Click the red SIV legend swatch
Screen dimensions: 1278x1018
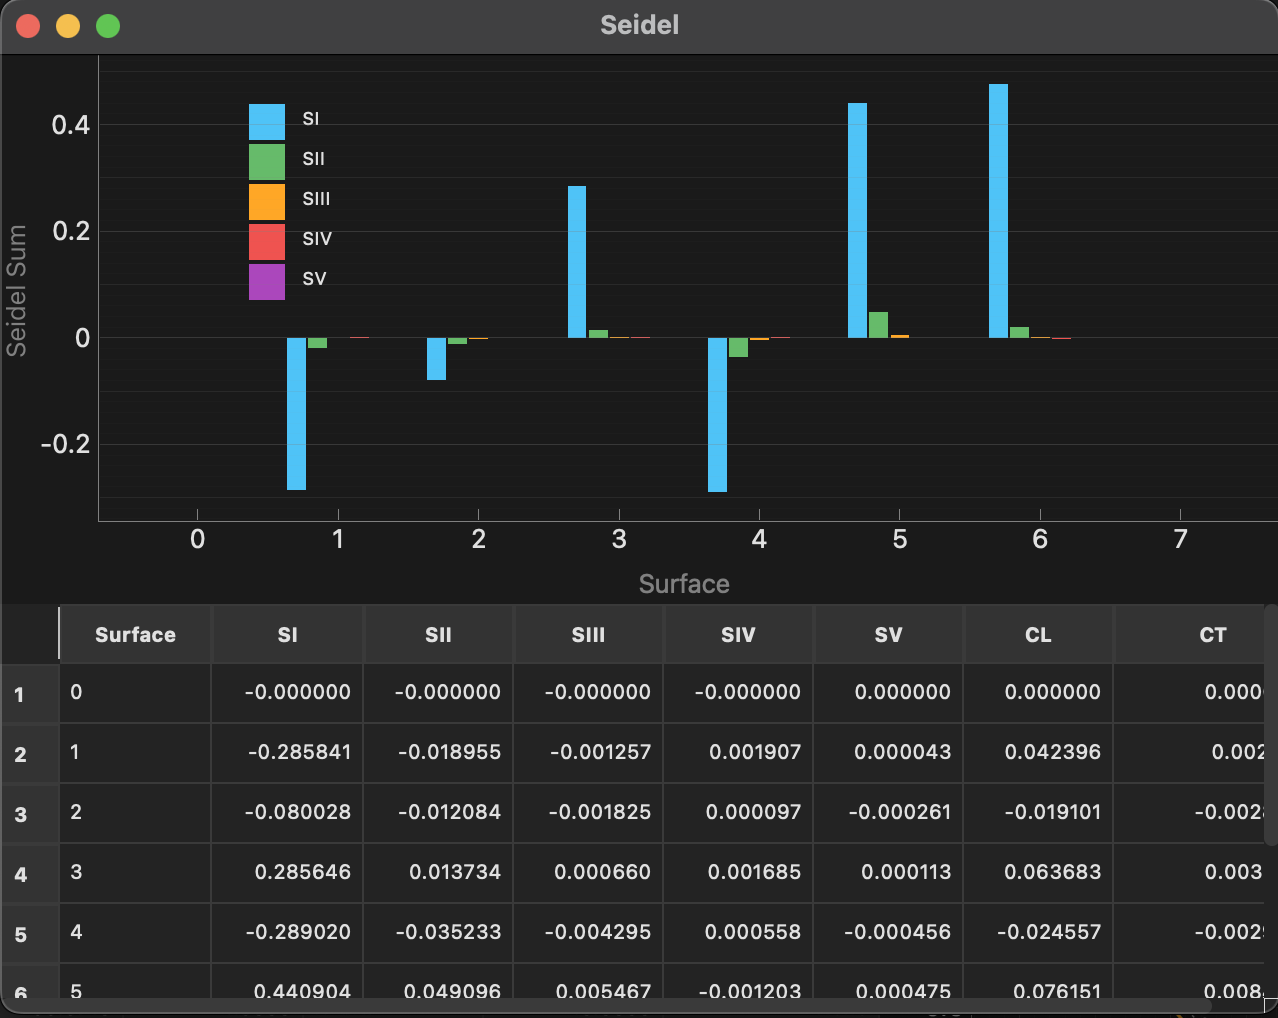tap(265, 239)
